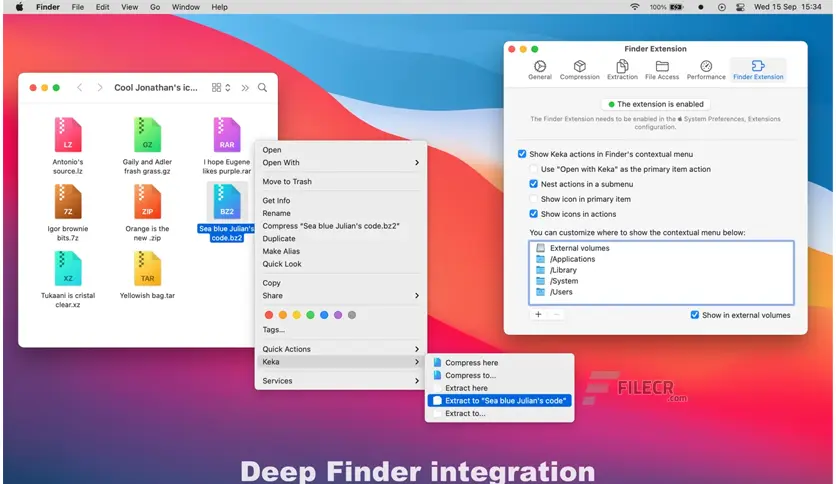The height and width of the screenshot is (484, 836).
Task: Select the Orange is the new .zip file
Action: point(147,202)
